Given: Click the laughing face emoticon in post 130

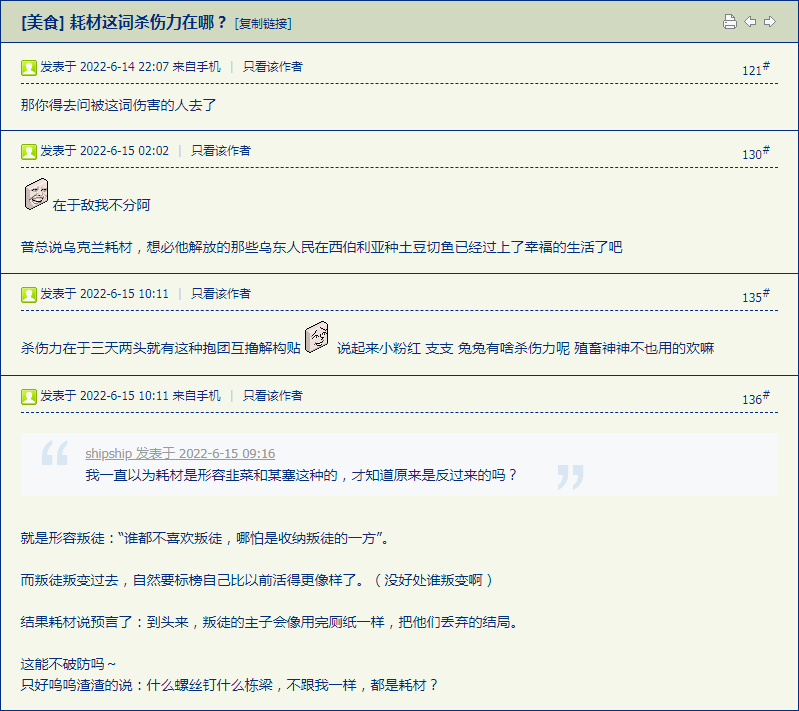Looking at the screenshot, I should coord(37,194).
